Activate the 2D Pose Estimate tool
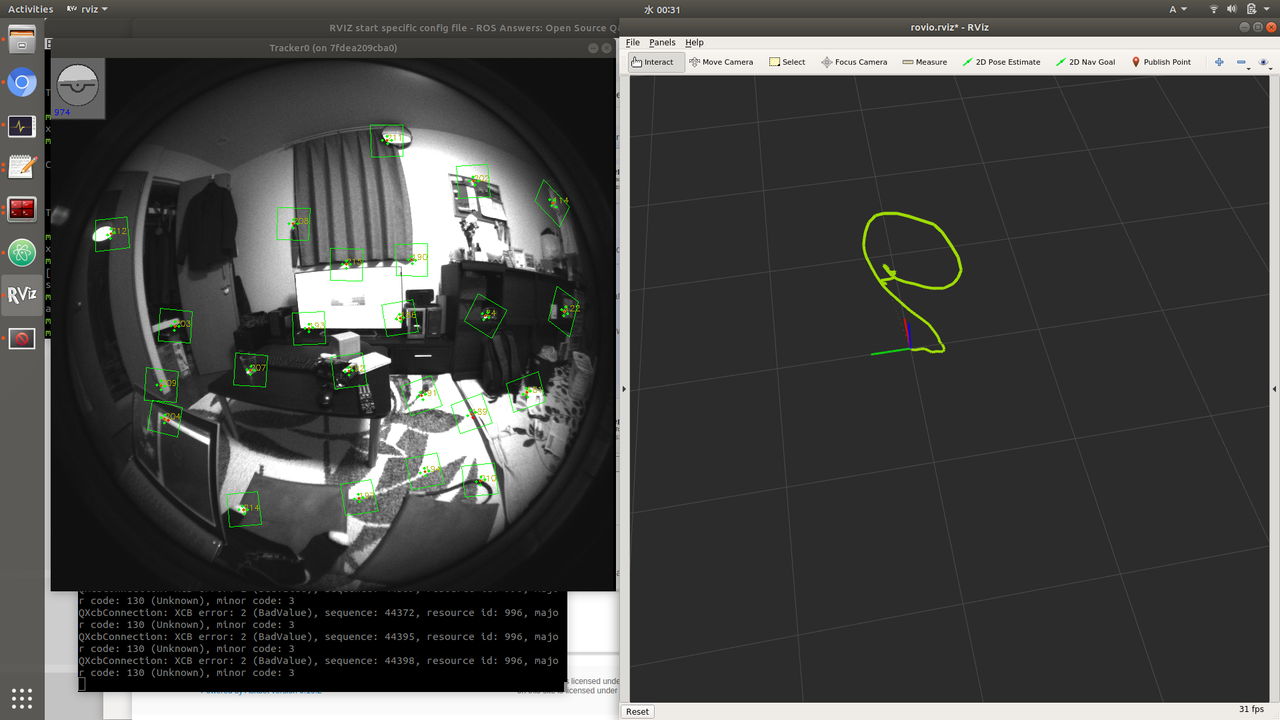1280x720 pixels. 1001,61
